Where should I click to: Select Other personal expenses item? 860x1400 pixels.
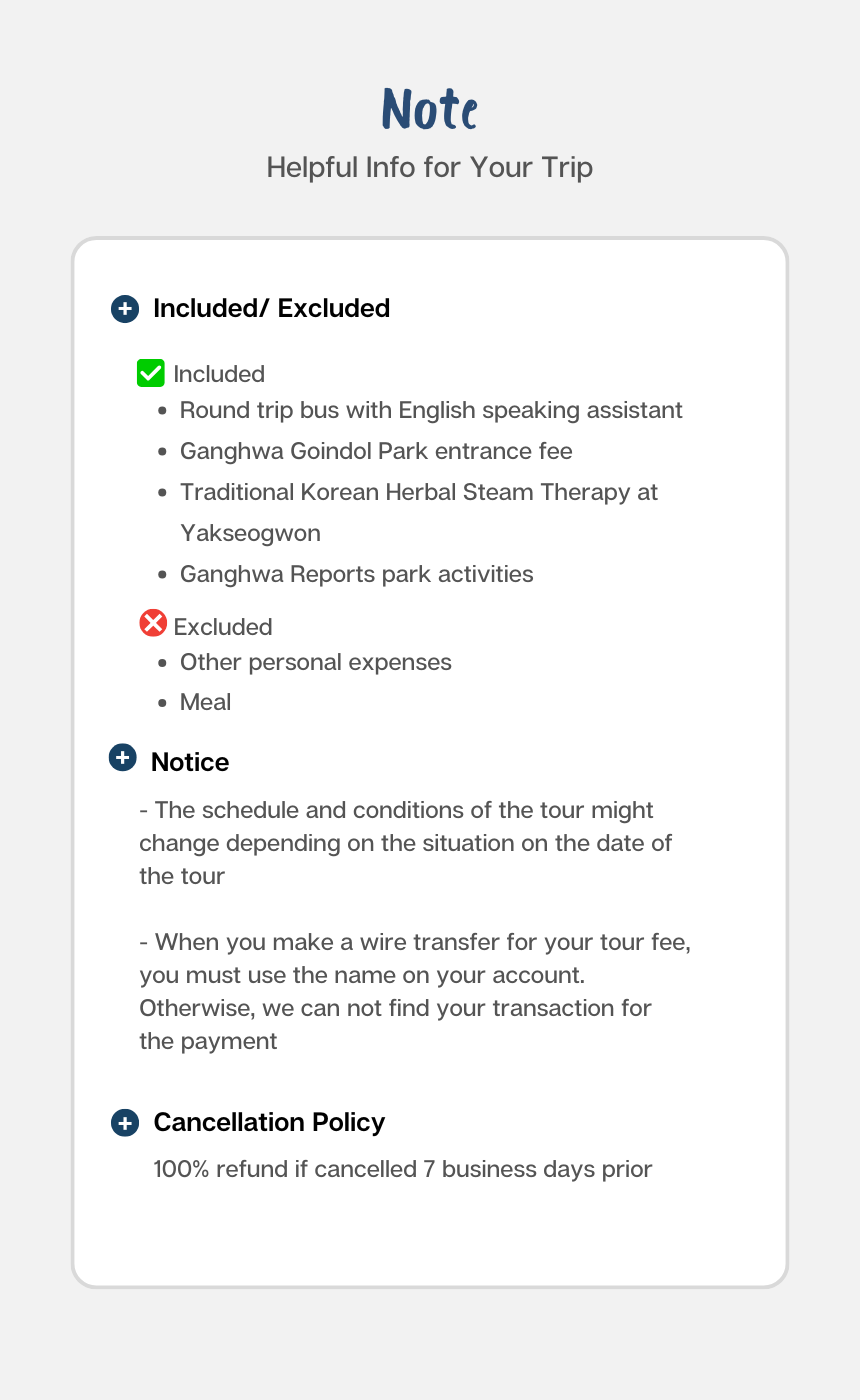point(315,662)
